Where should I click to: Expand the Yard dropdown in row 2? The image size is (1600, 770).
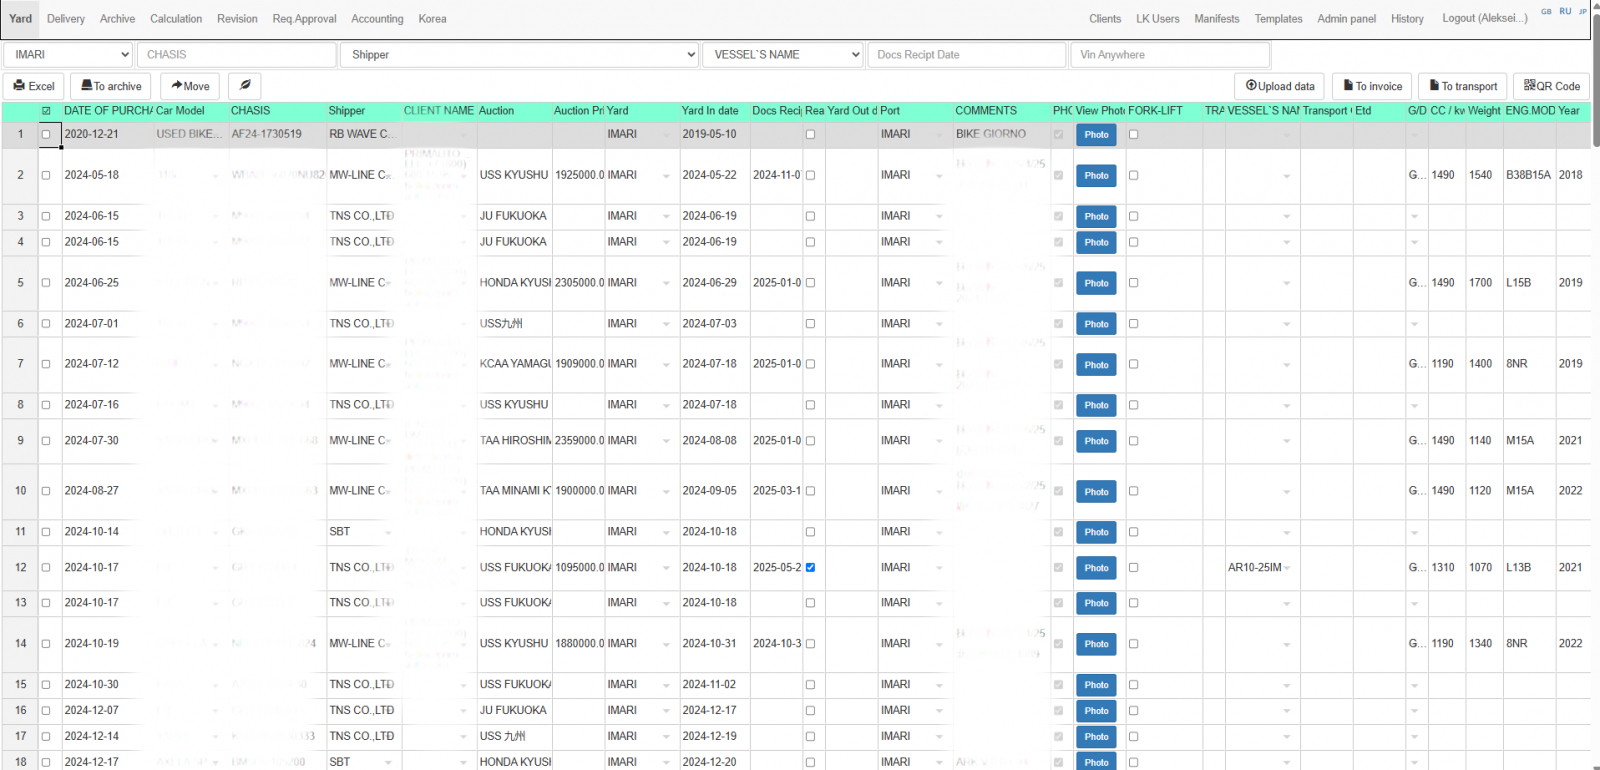tap(666, 176)
